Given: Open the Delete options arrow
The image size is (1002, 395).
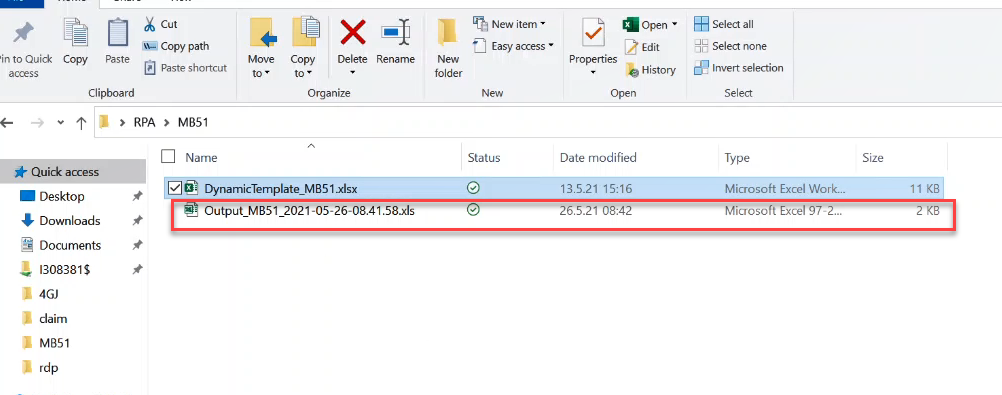Looking at the screenshot, I should click(x=352, y=72).
